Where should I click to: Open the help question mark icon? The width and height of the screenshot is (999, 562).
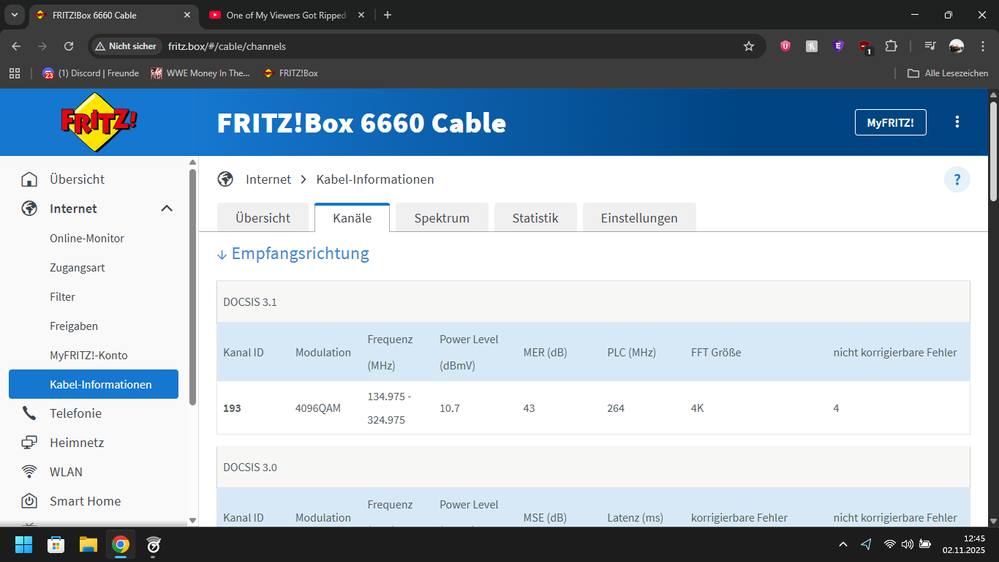[x=957, y=180]
